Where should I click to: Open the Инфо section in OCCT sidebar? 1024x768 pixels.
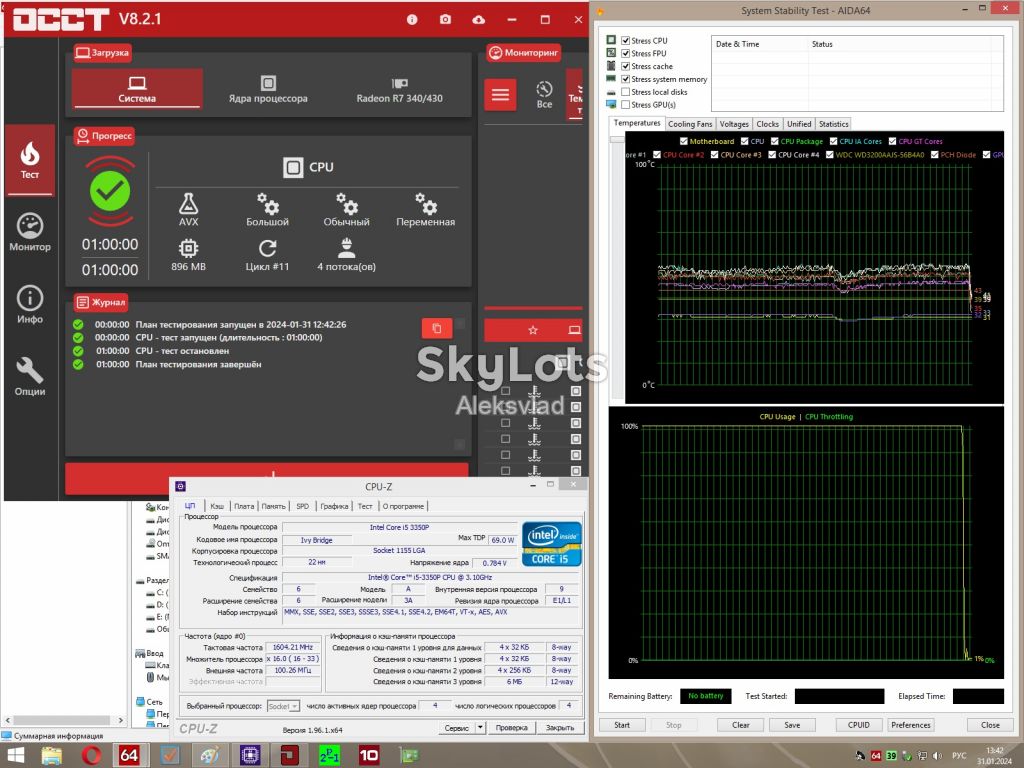click(30, 304)
